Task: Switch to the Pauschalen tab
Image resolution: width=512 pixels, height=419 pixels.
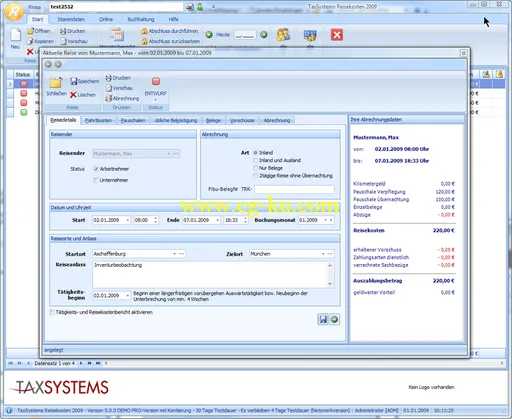Action: (x=133, y=121)
